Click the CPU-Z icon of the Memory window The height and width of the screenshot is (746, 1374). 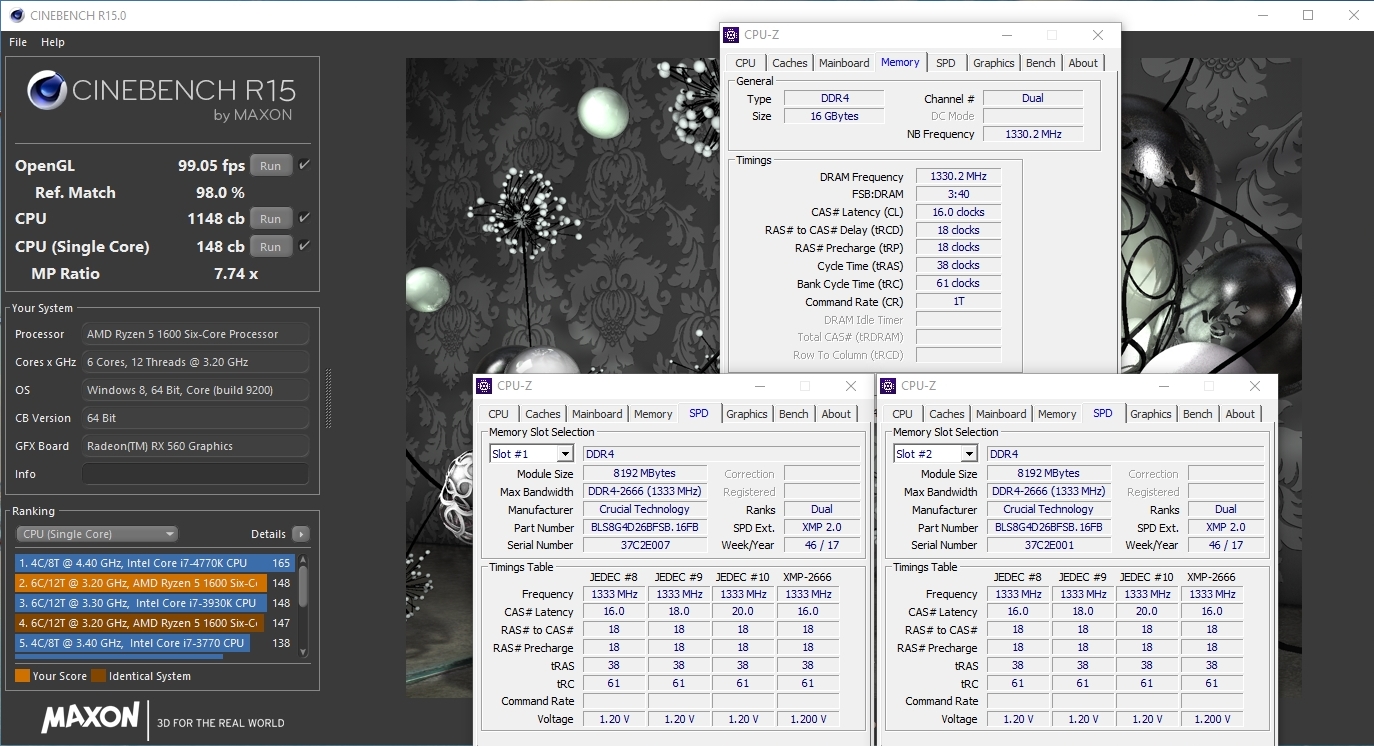point(732,35)
